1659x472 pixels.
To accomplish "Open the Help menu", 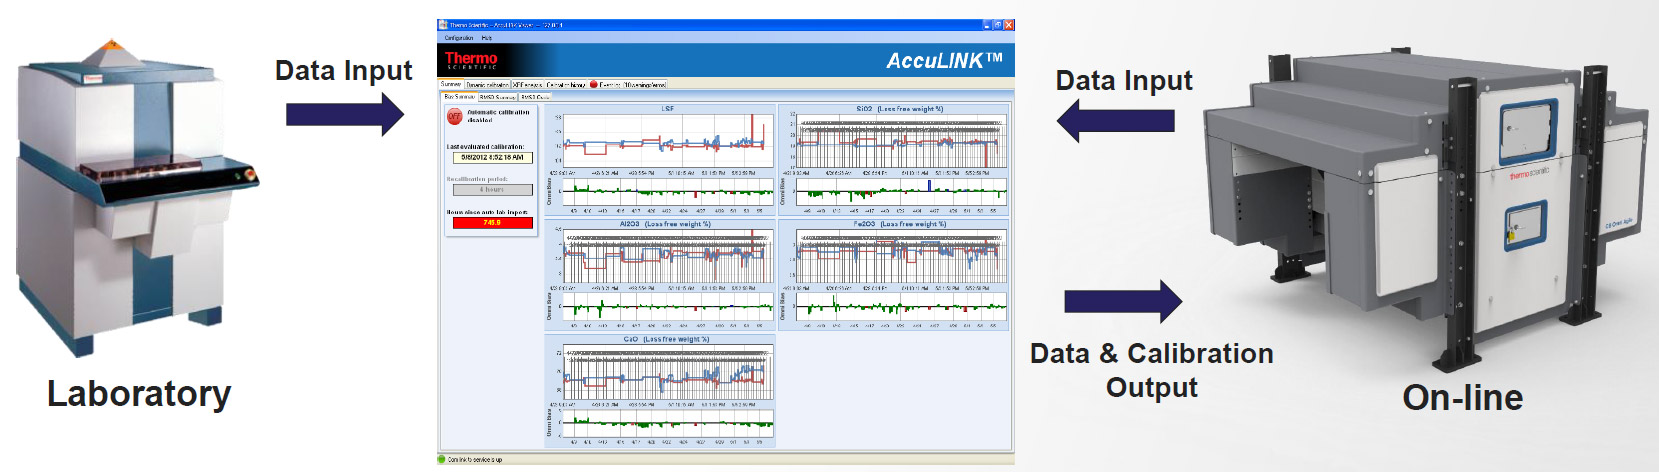I will tap(487, 38).
